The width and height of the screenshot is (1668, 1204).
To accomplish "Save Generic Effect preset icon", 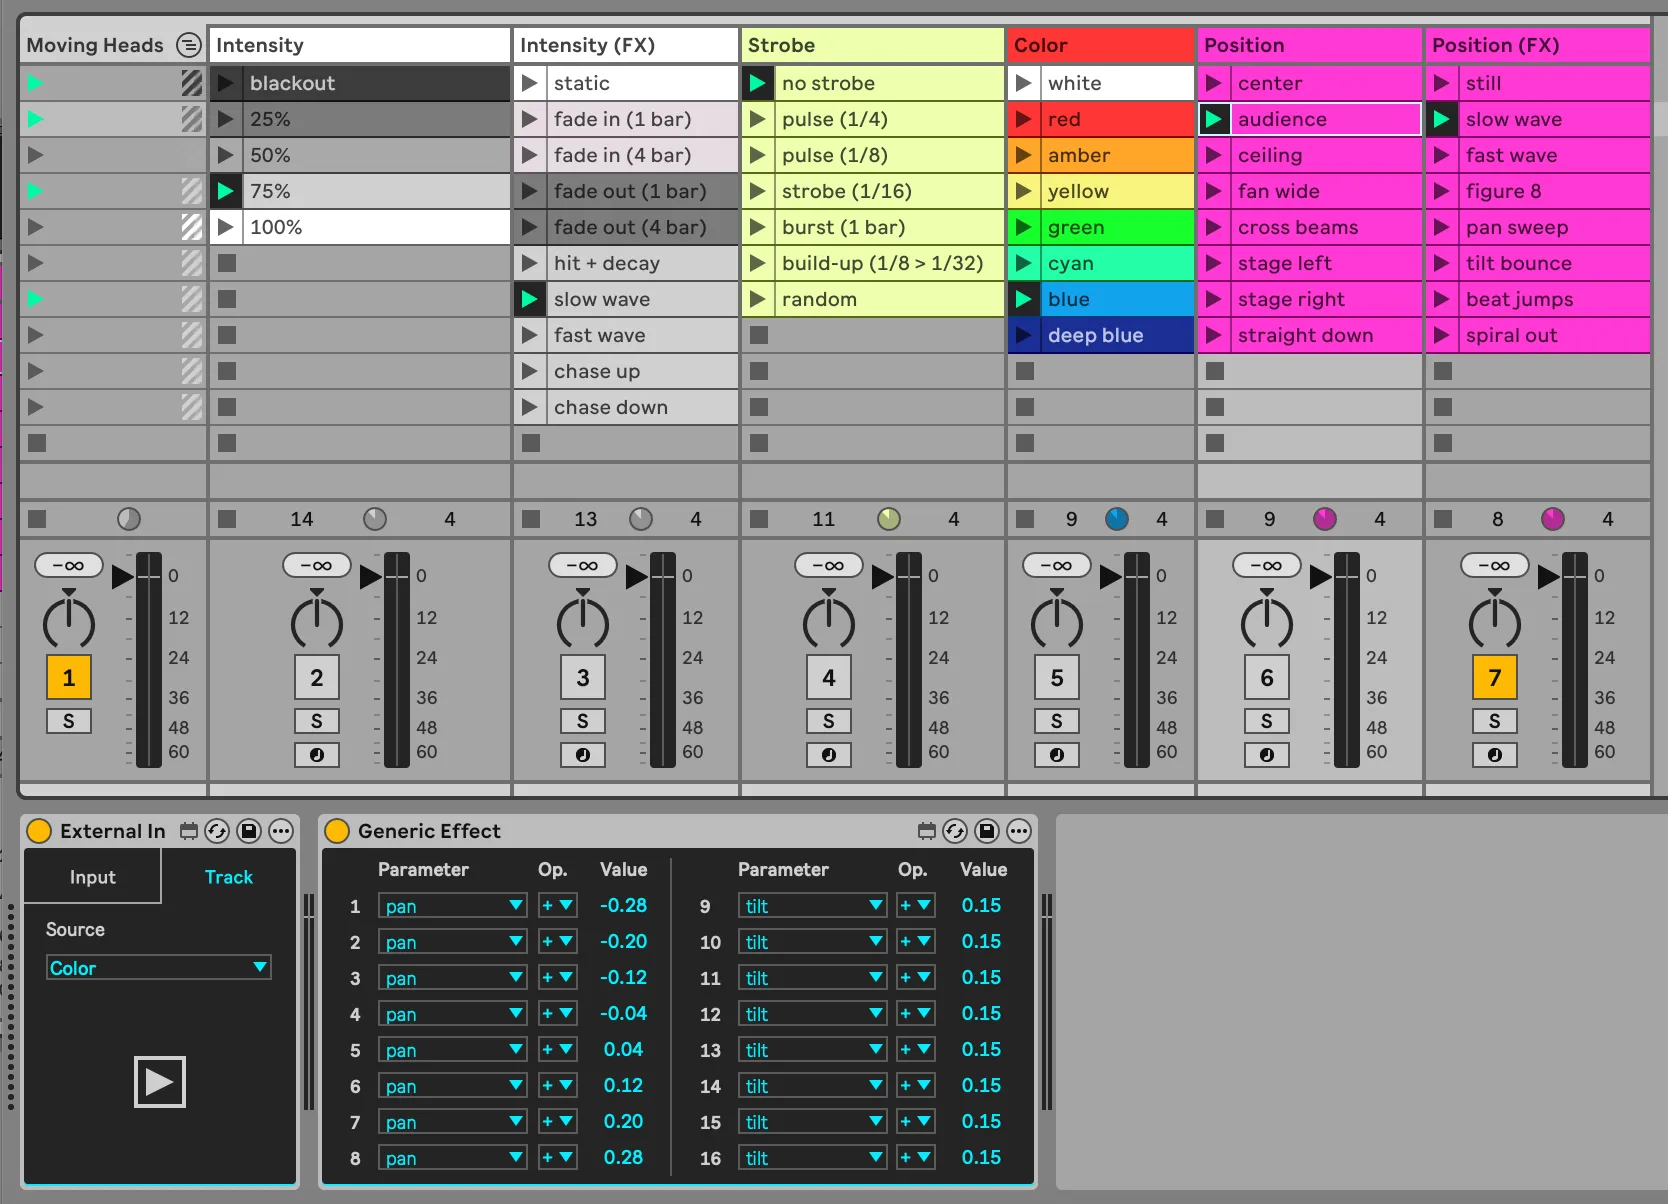I will 987,831.
